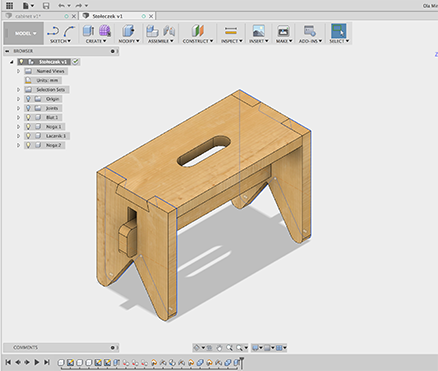The height and width of the screenshot is (371, 438).
Task: Click the timeline play button
Action: (x=37, y=362)
